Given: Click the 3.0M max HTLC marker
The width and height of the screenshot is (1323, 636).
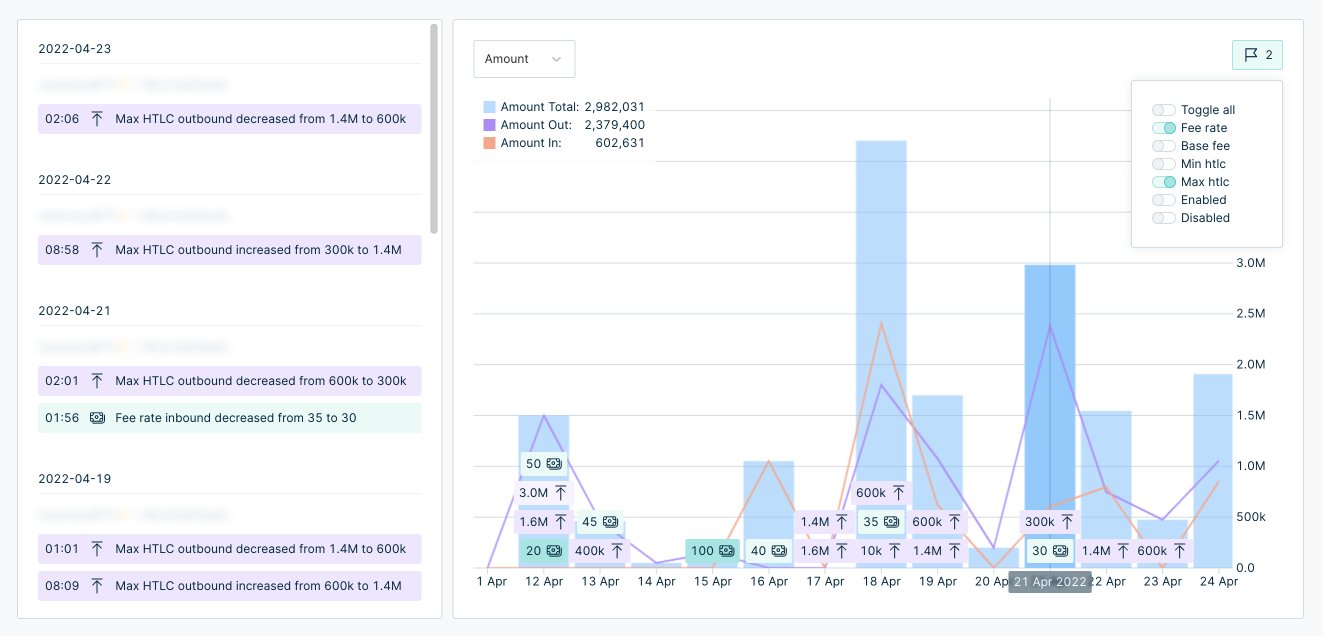Looking at the screenshot, I should [543, 493].
